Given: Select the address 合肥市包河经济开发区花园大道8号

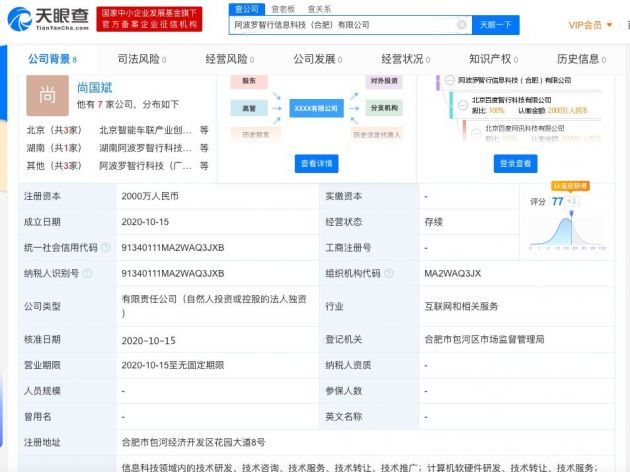Looking at the screenshot, I should (x=193, y=442).
